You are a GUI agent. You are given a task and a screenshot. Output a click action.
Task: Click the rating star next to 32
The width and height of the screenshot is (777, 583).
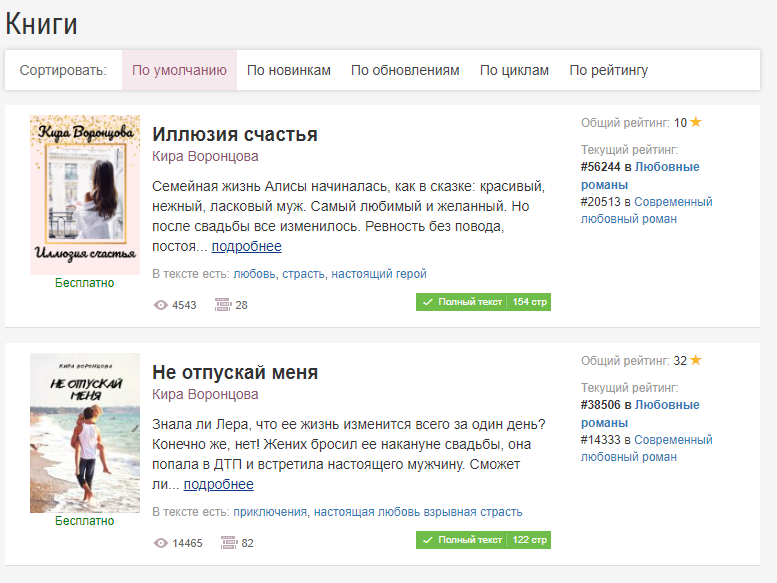click(696, 360)
